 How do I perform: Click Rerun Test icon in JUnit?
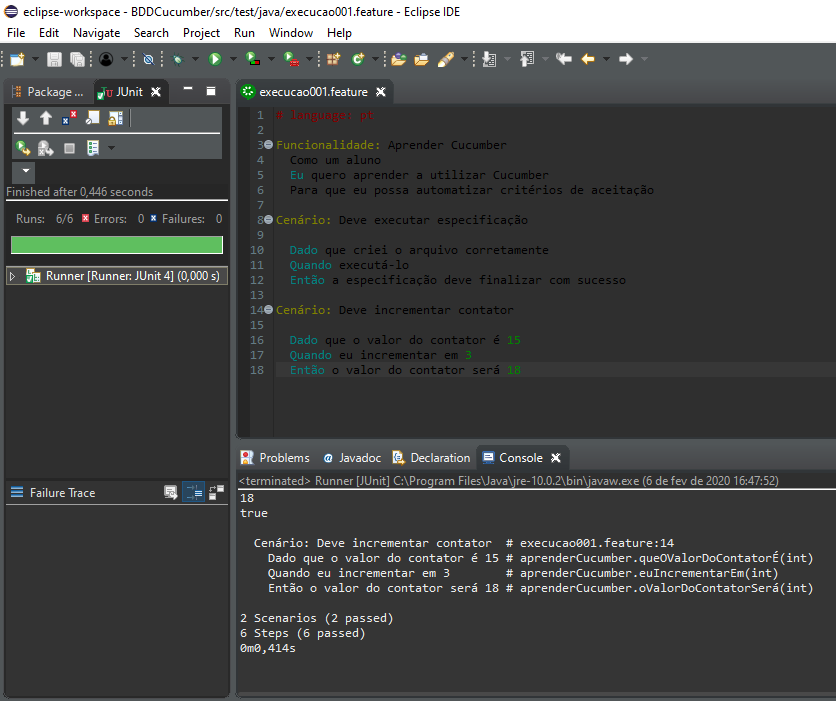[x=23, y=148]
